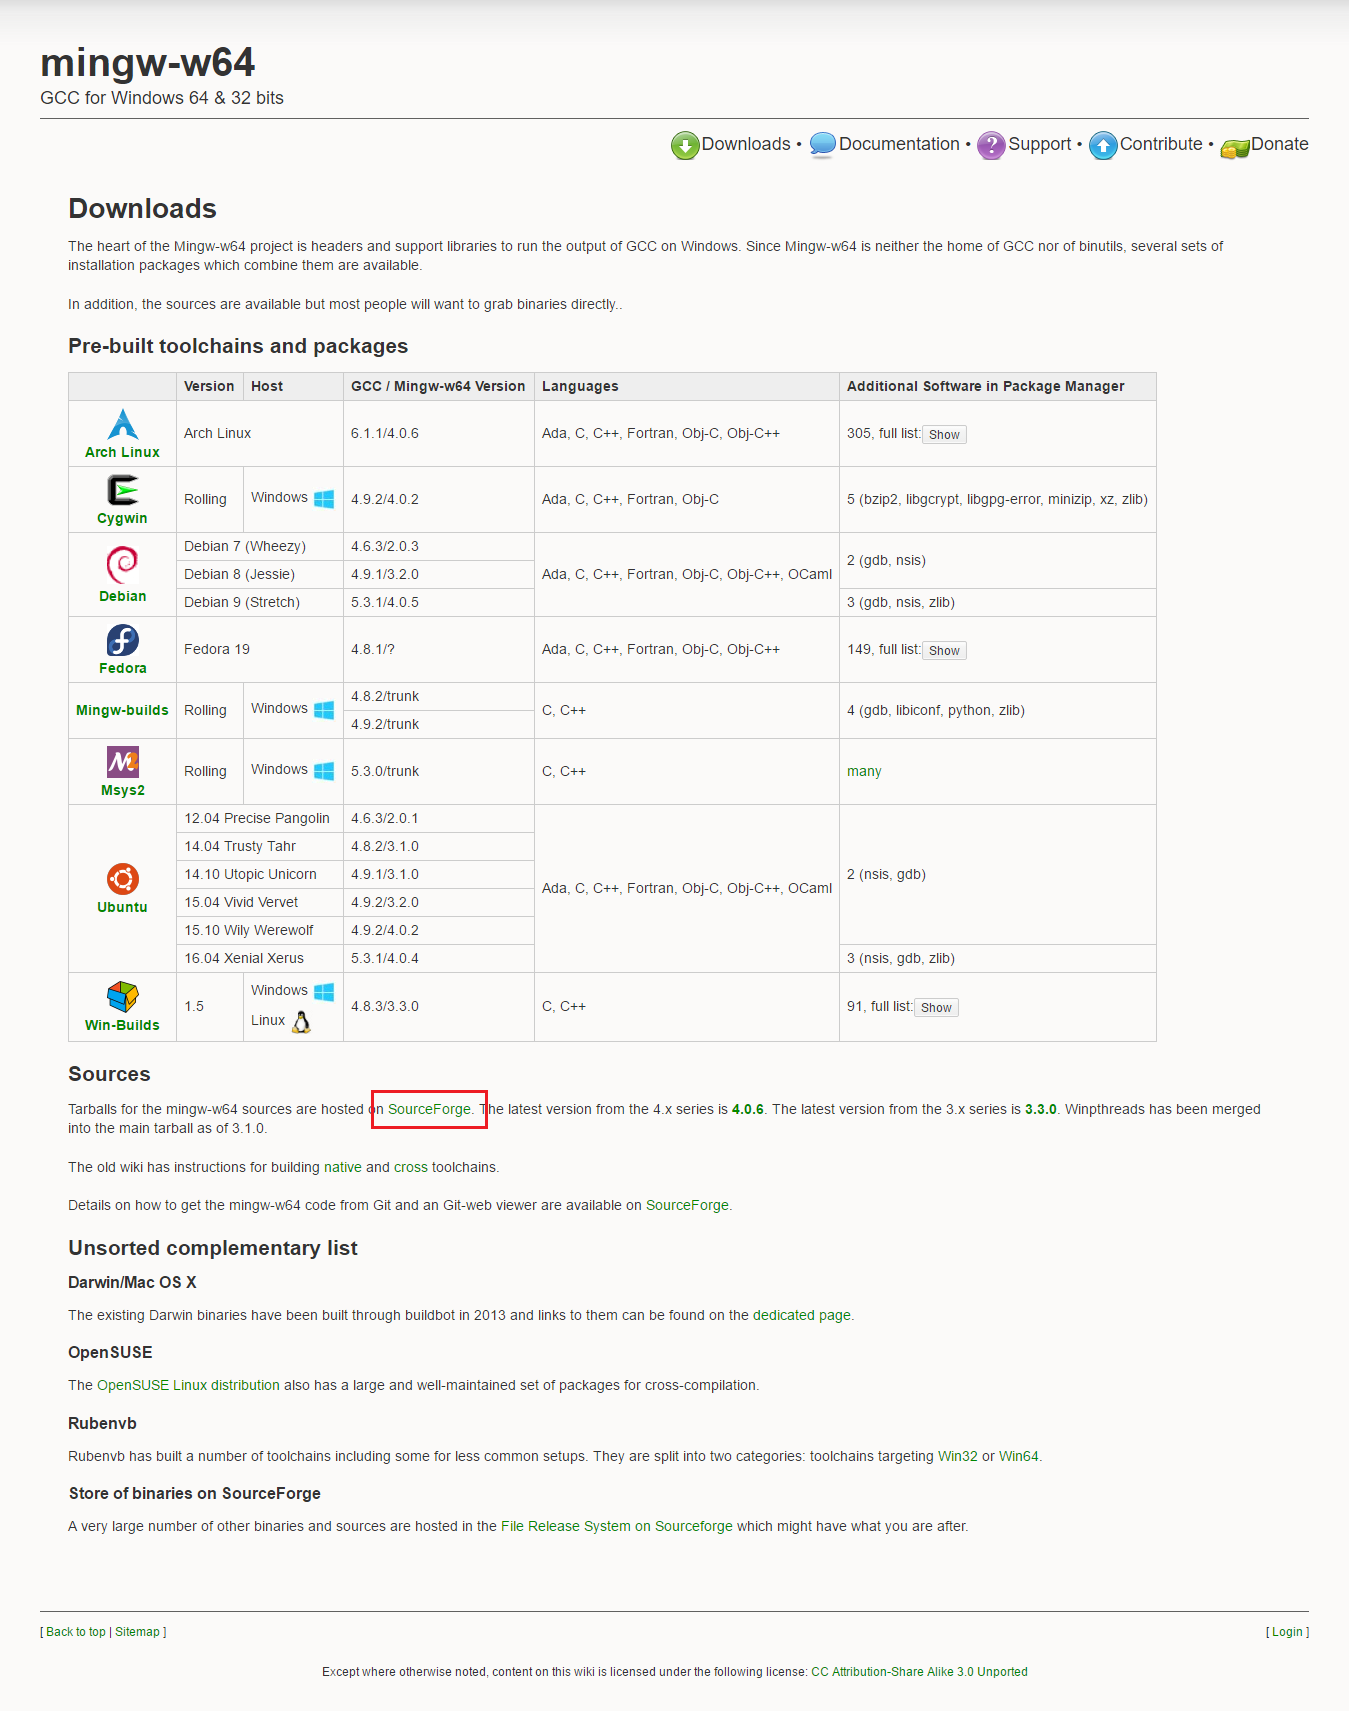Click the 'Additional Software in Package Manager' header
The width and height of the screenshot is (1349, 1711).
point(998,386)
